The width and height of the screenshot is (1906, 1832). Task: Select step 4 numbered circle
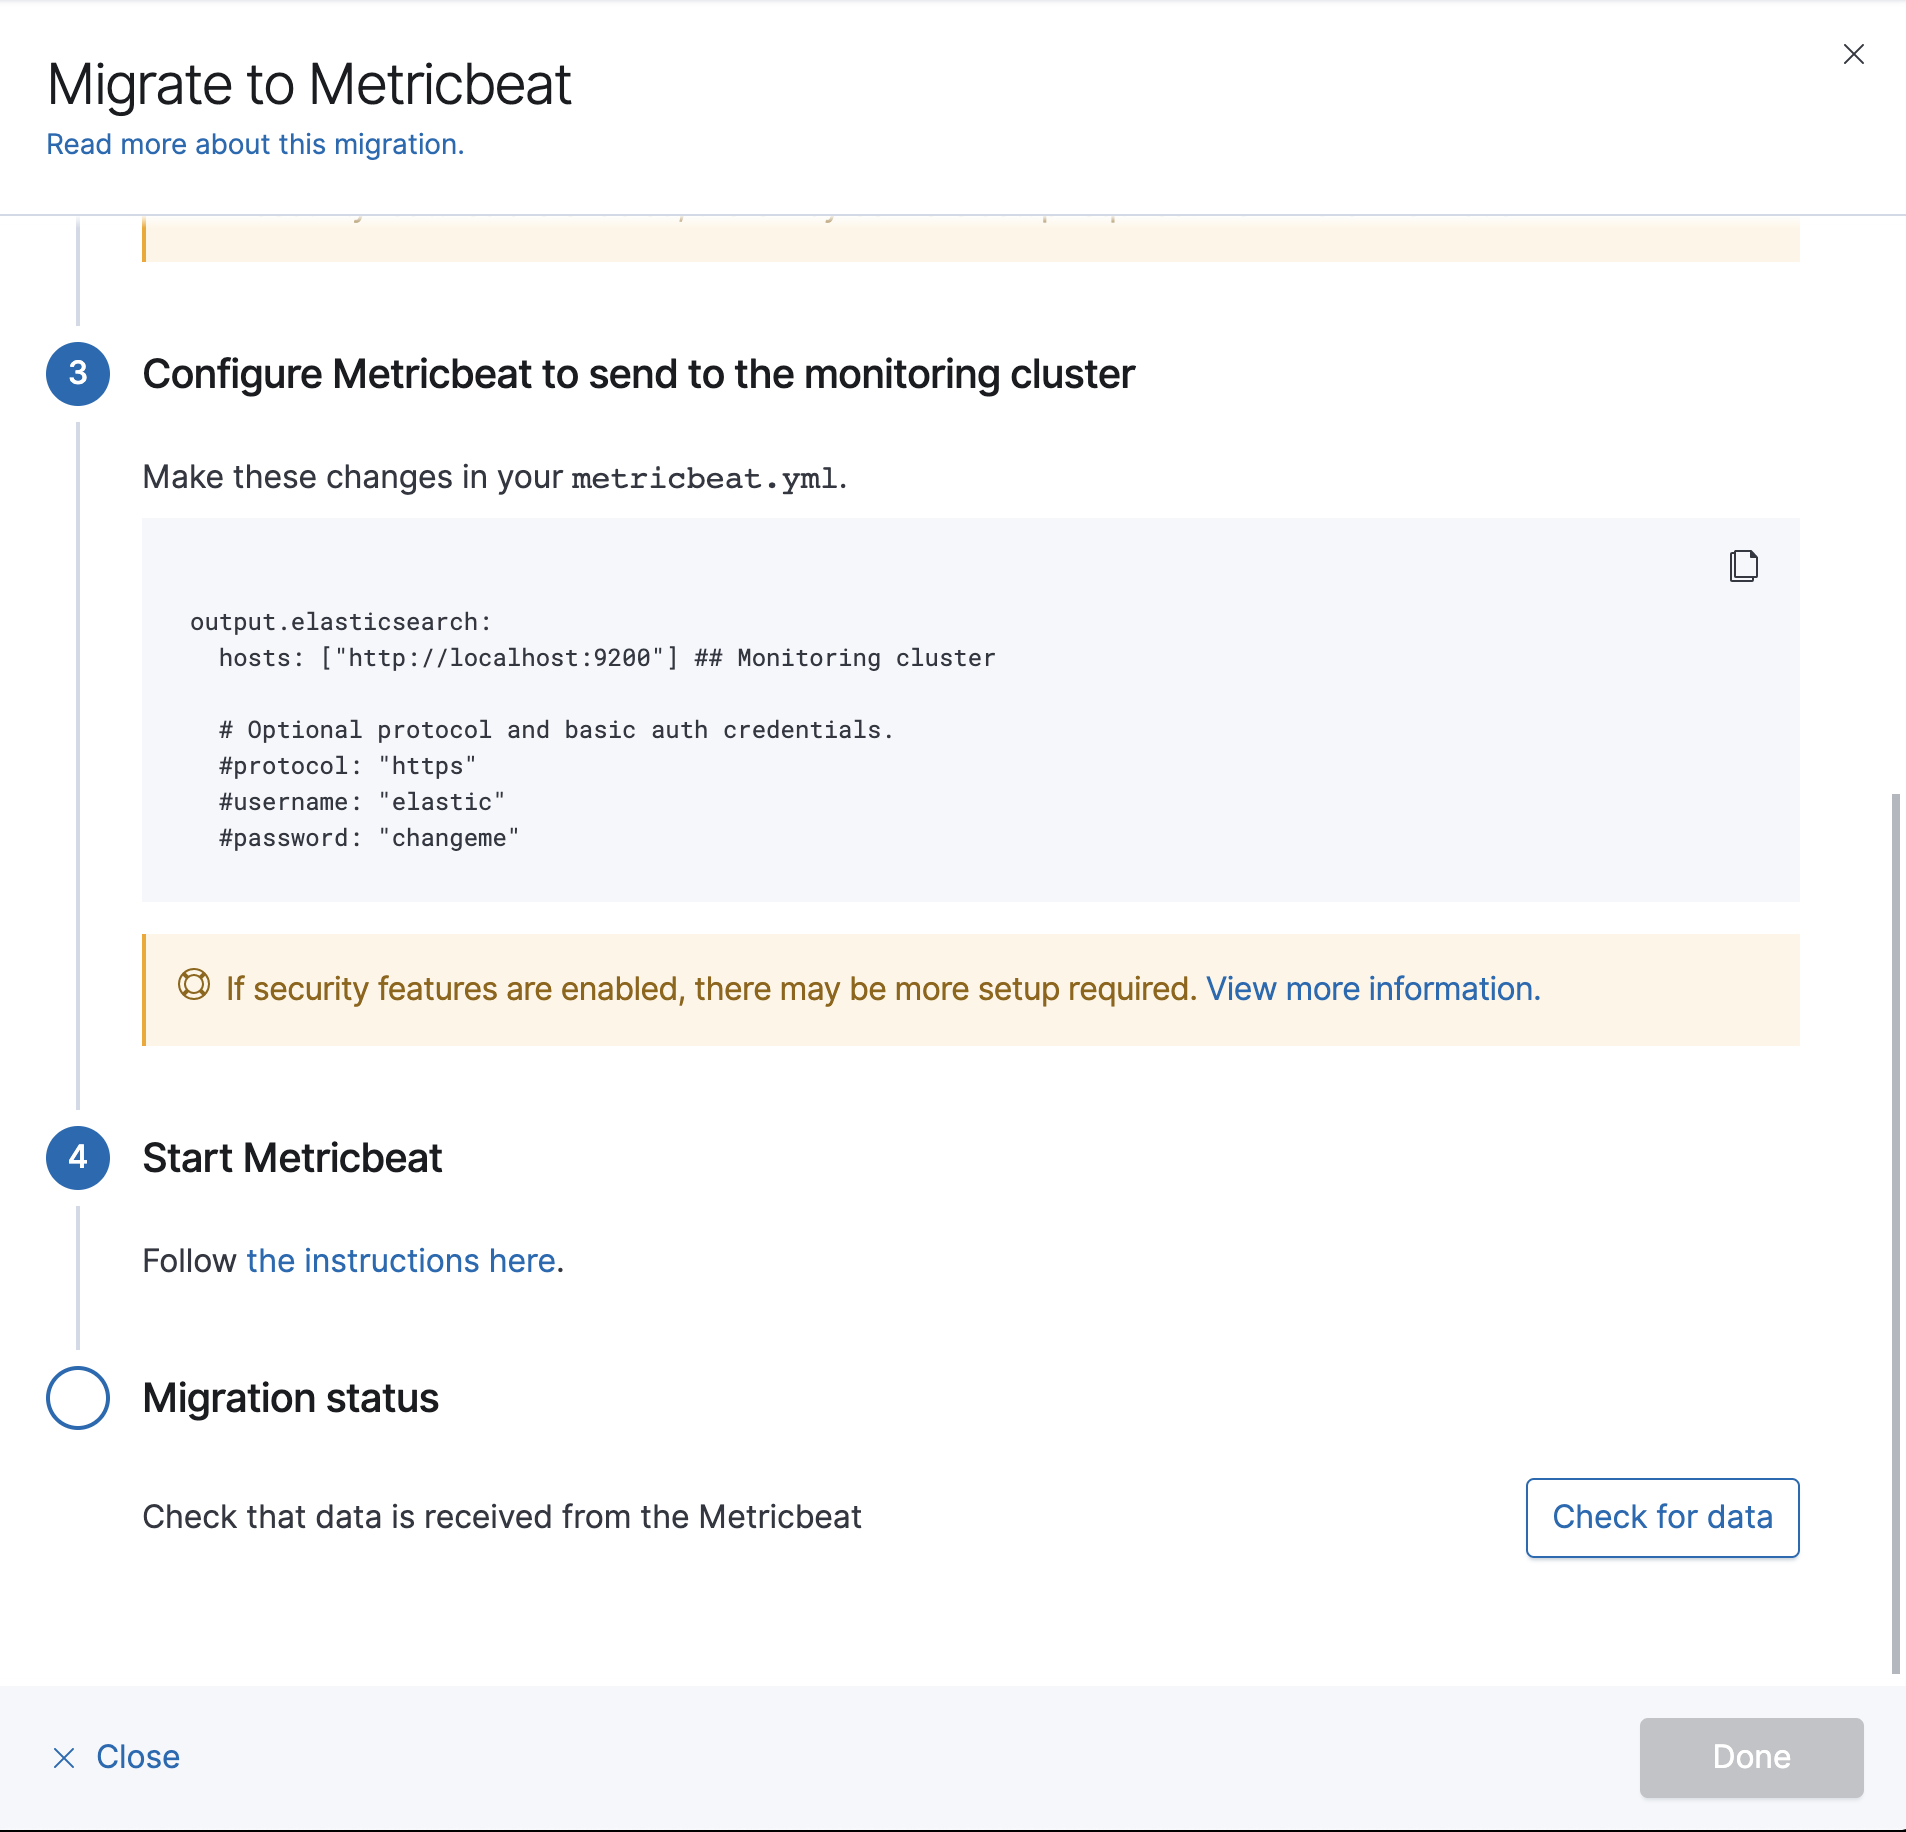(78, 1157)
